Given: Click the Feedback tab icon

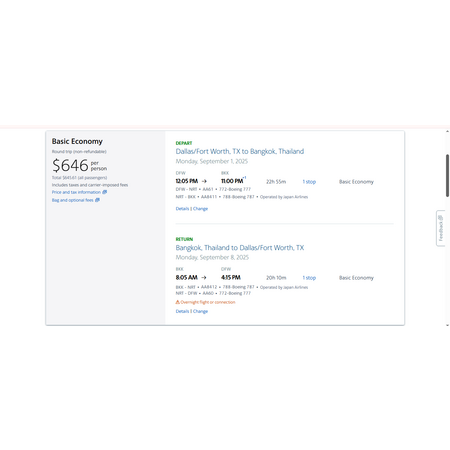Looking at the screenshot, I should (441, 218).
